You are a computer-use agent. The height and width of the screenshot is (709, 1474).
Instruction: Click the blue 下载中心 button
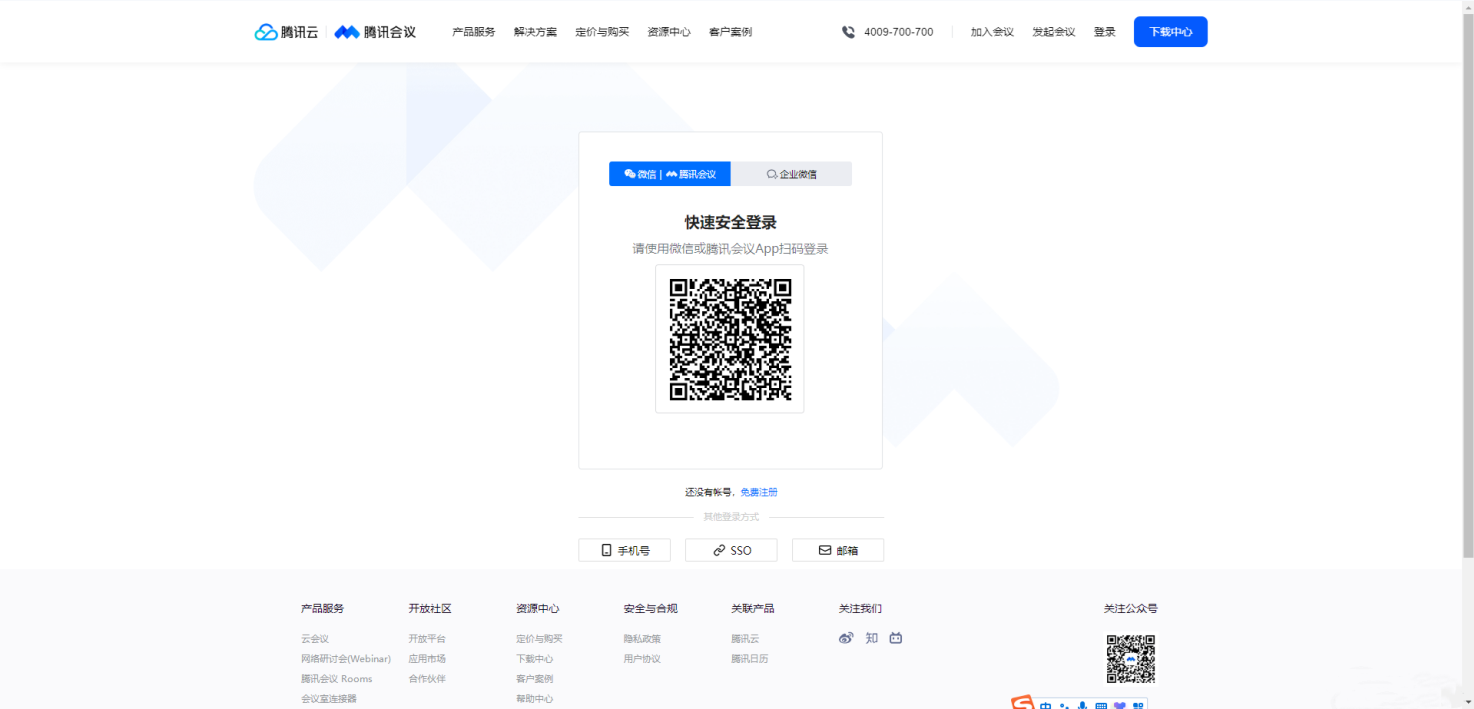click(x=1171, y=32)
